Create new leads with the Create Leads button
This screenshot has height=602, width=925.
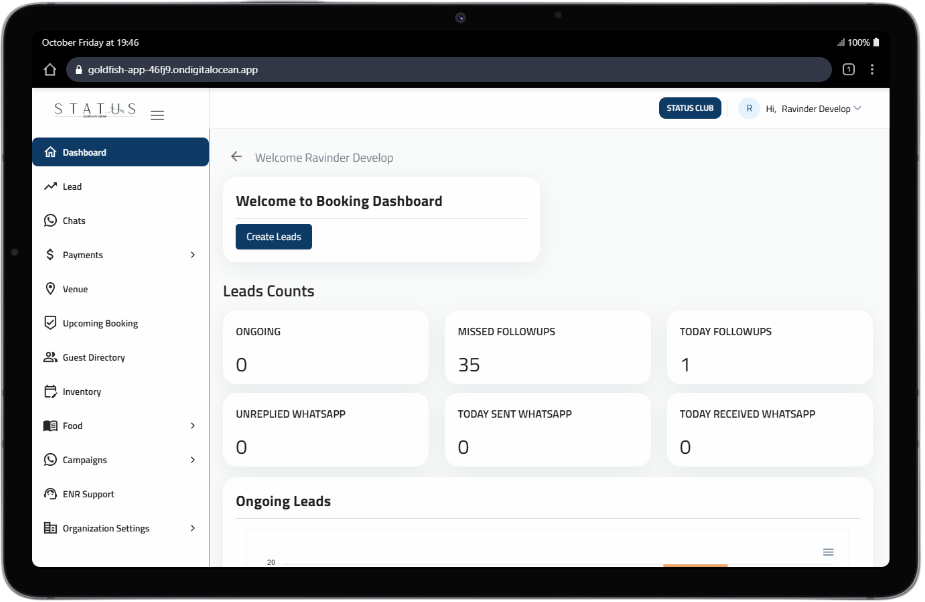273,237
